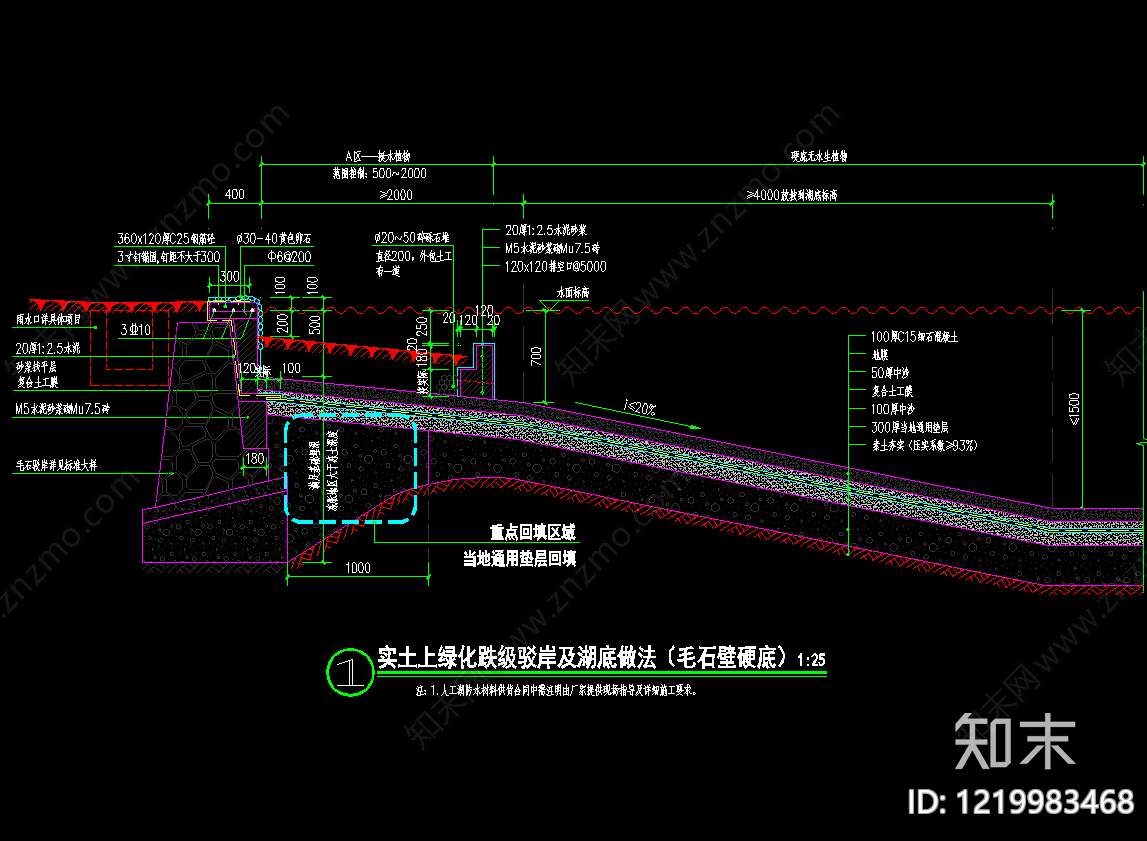
Task: Select the note "ø30-40黄色卵石"
Action: [274, 238]
